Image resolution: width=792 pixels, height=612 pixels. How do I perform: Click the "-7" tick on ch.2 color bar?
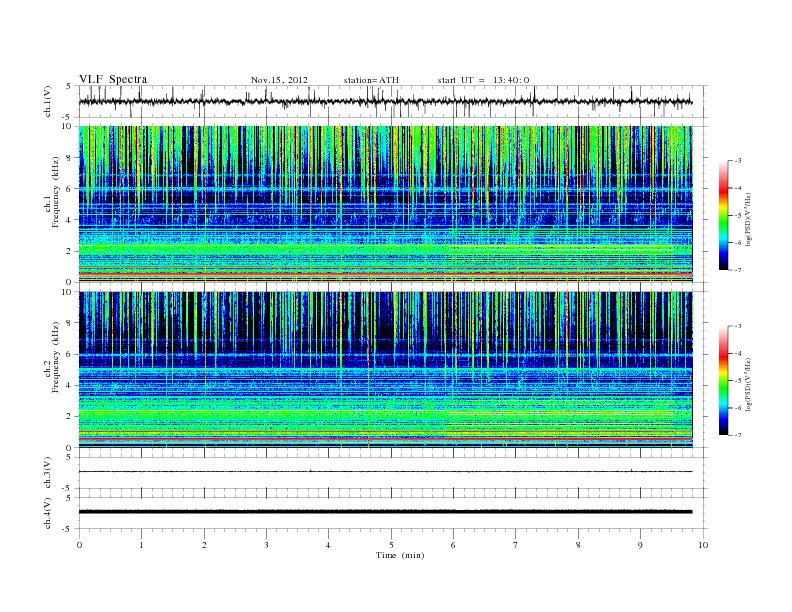point(738,435)
